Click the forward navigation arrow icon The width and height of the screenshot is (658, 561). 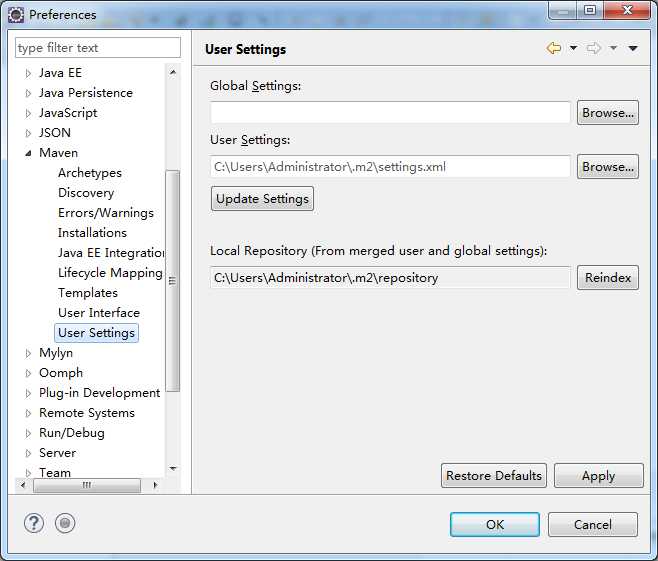[594, 48]
